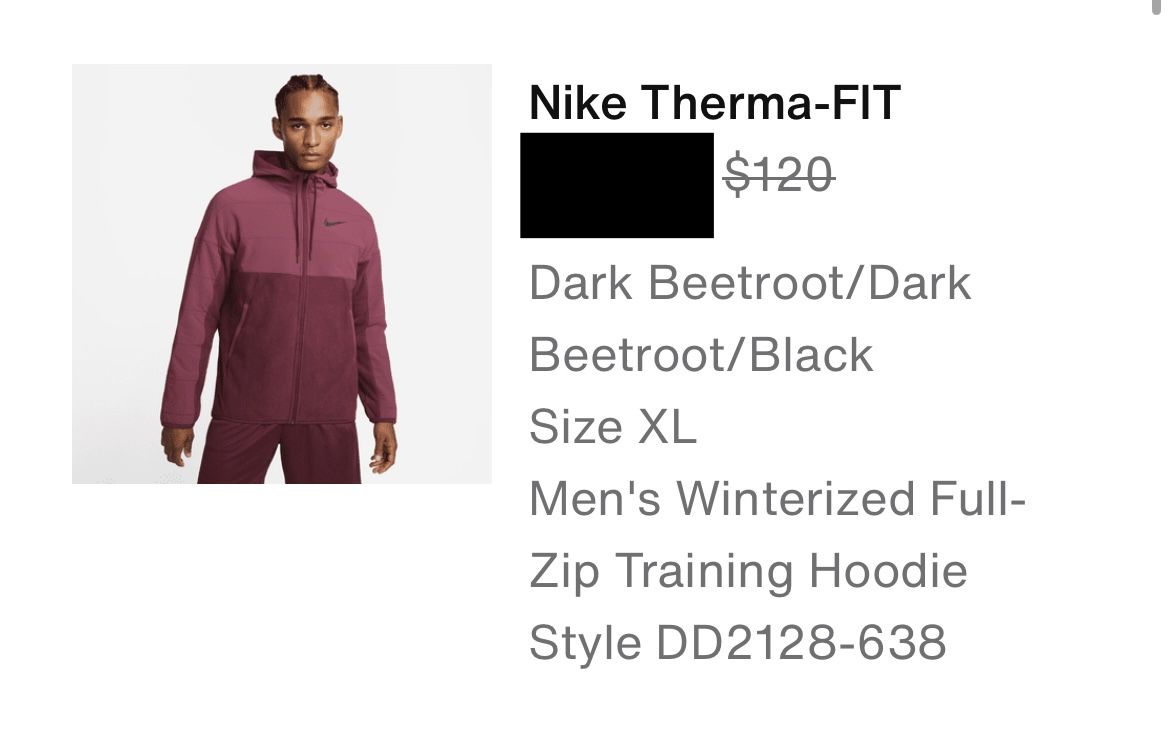The height and width of the screenshot is (733, 1170).
Task: Click the Nike swoosh logo on the jacket
Action: [335, 222]
